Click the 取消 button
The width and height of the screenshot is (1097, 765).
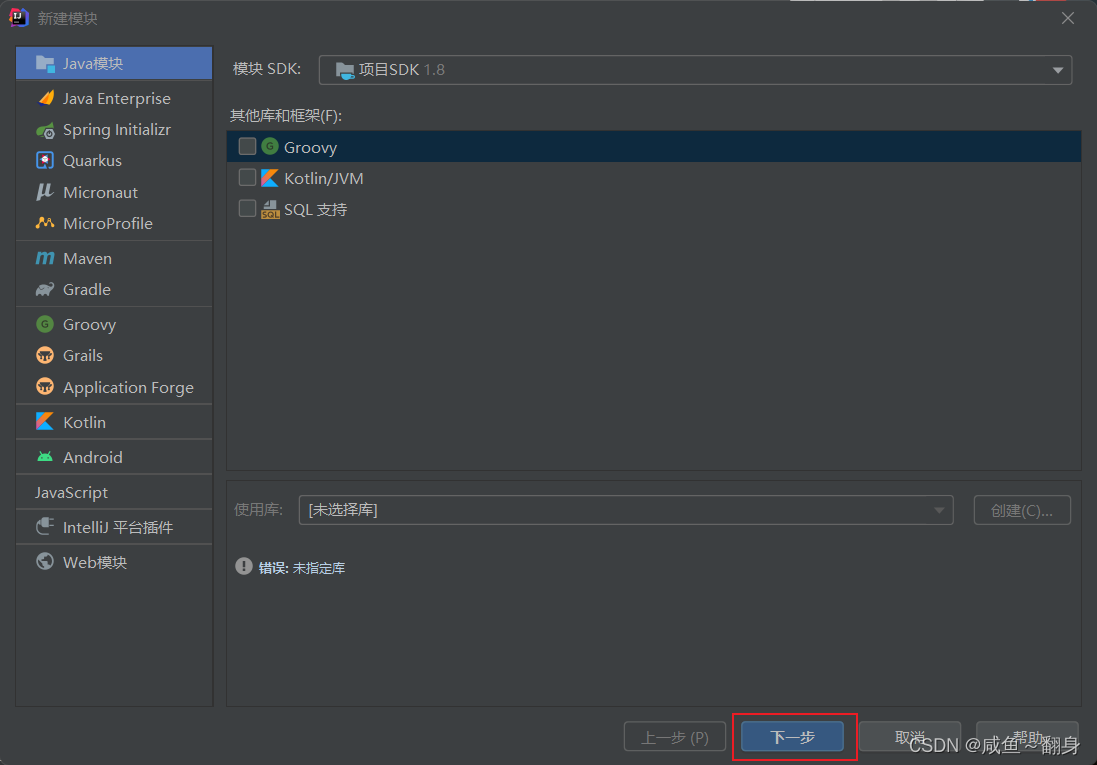pyautogui.click(x=910, y=737)
